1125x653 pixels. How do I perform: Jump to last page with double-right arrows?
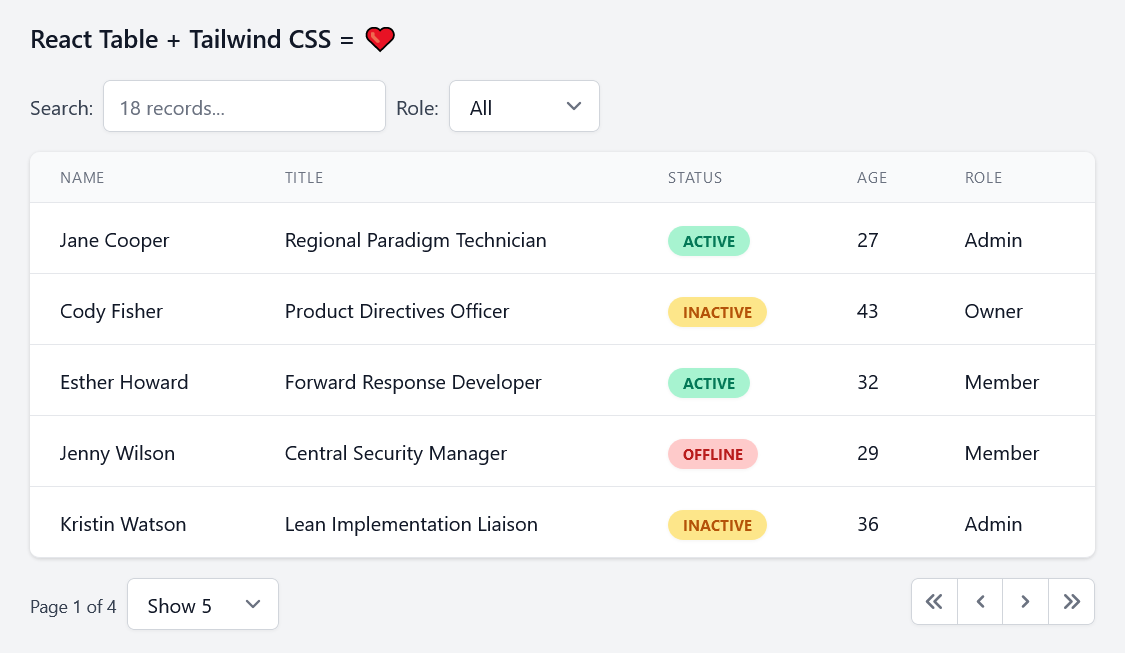[x=1071, y=601]
